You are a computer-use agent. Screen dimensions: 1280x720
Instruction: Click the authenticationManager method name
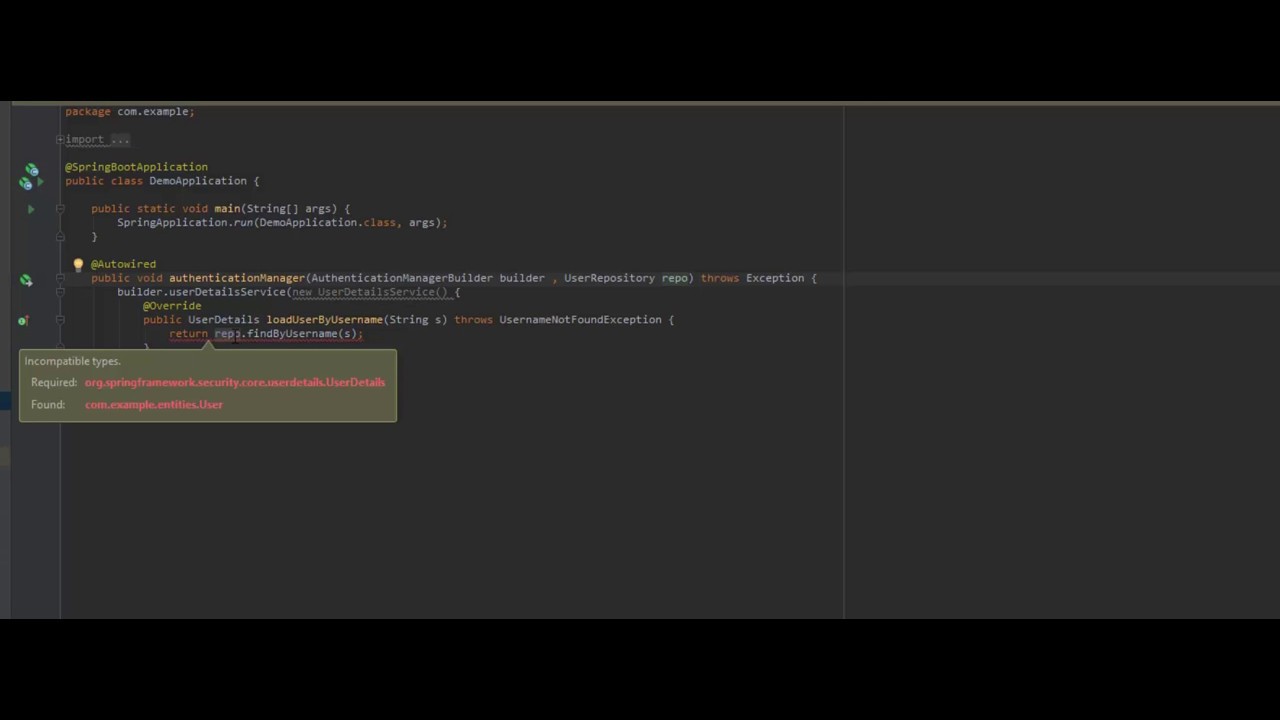tap(236, 278)
